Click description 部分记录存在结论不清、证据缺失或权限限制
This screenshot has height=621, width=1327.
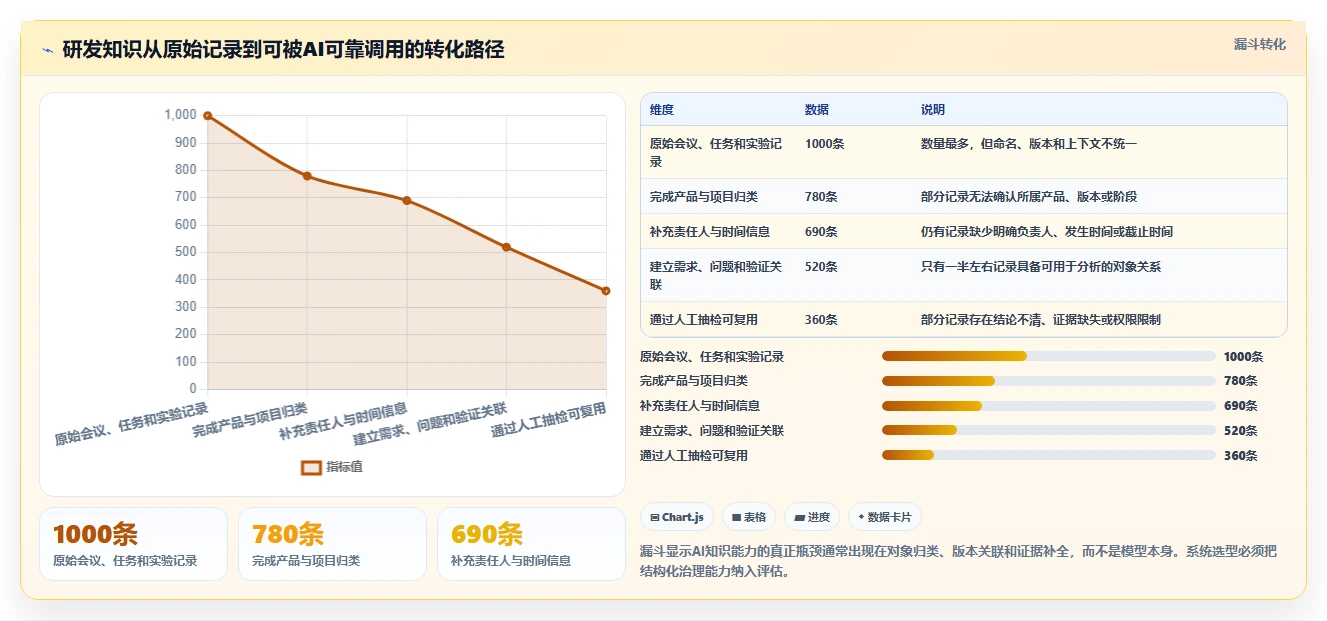point(1041,320)
